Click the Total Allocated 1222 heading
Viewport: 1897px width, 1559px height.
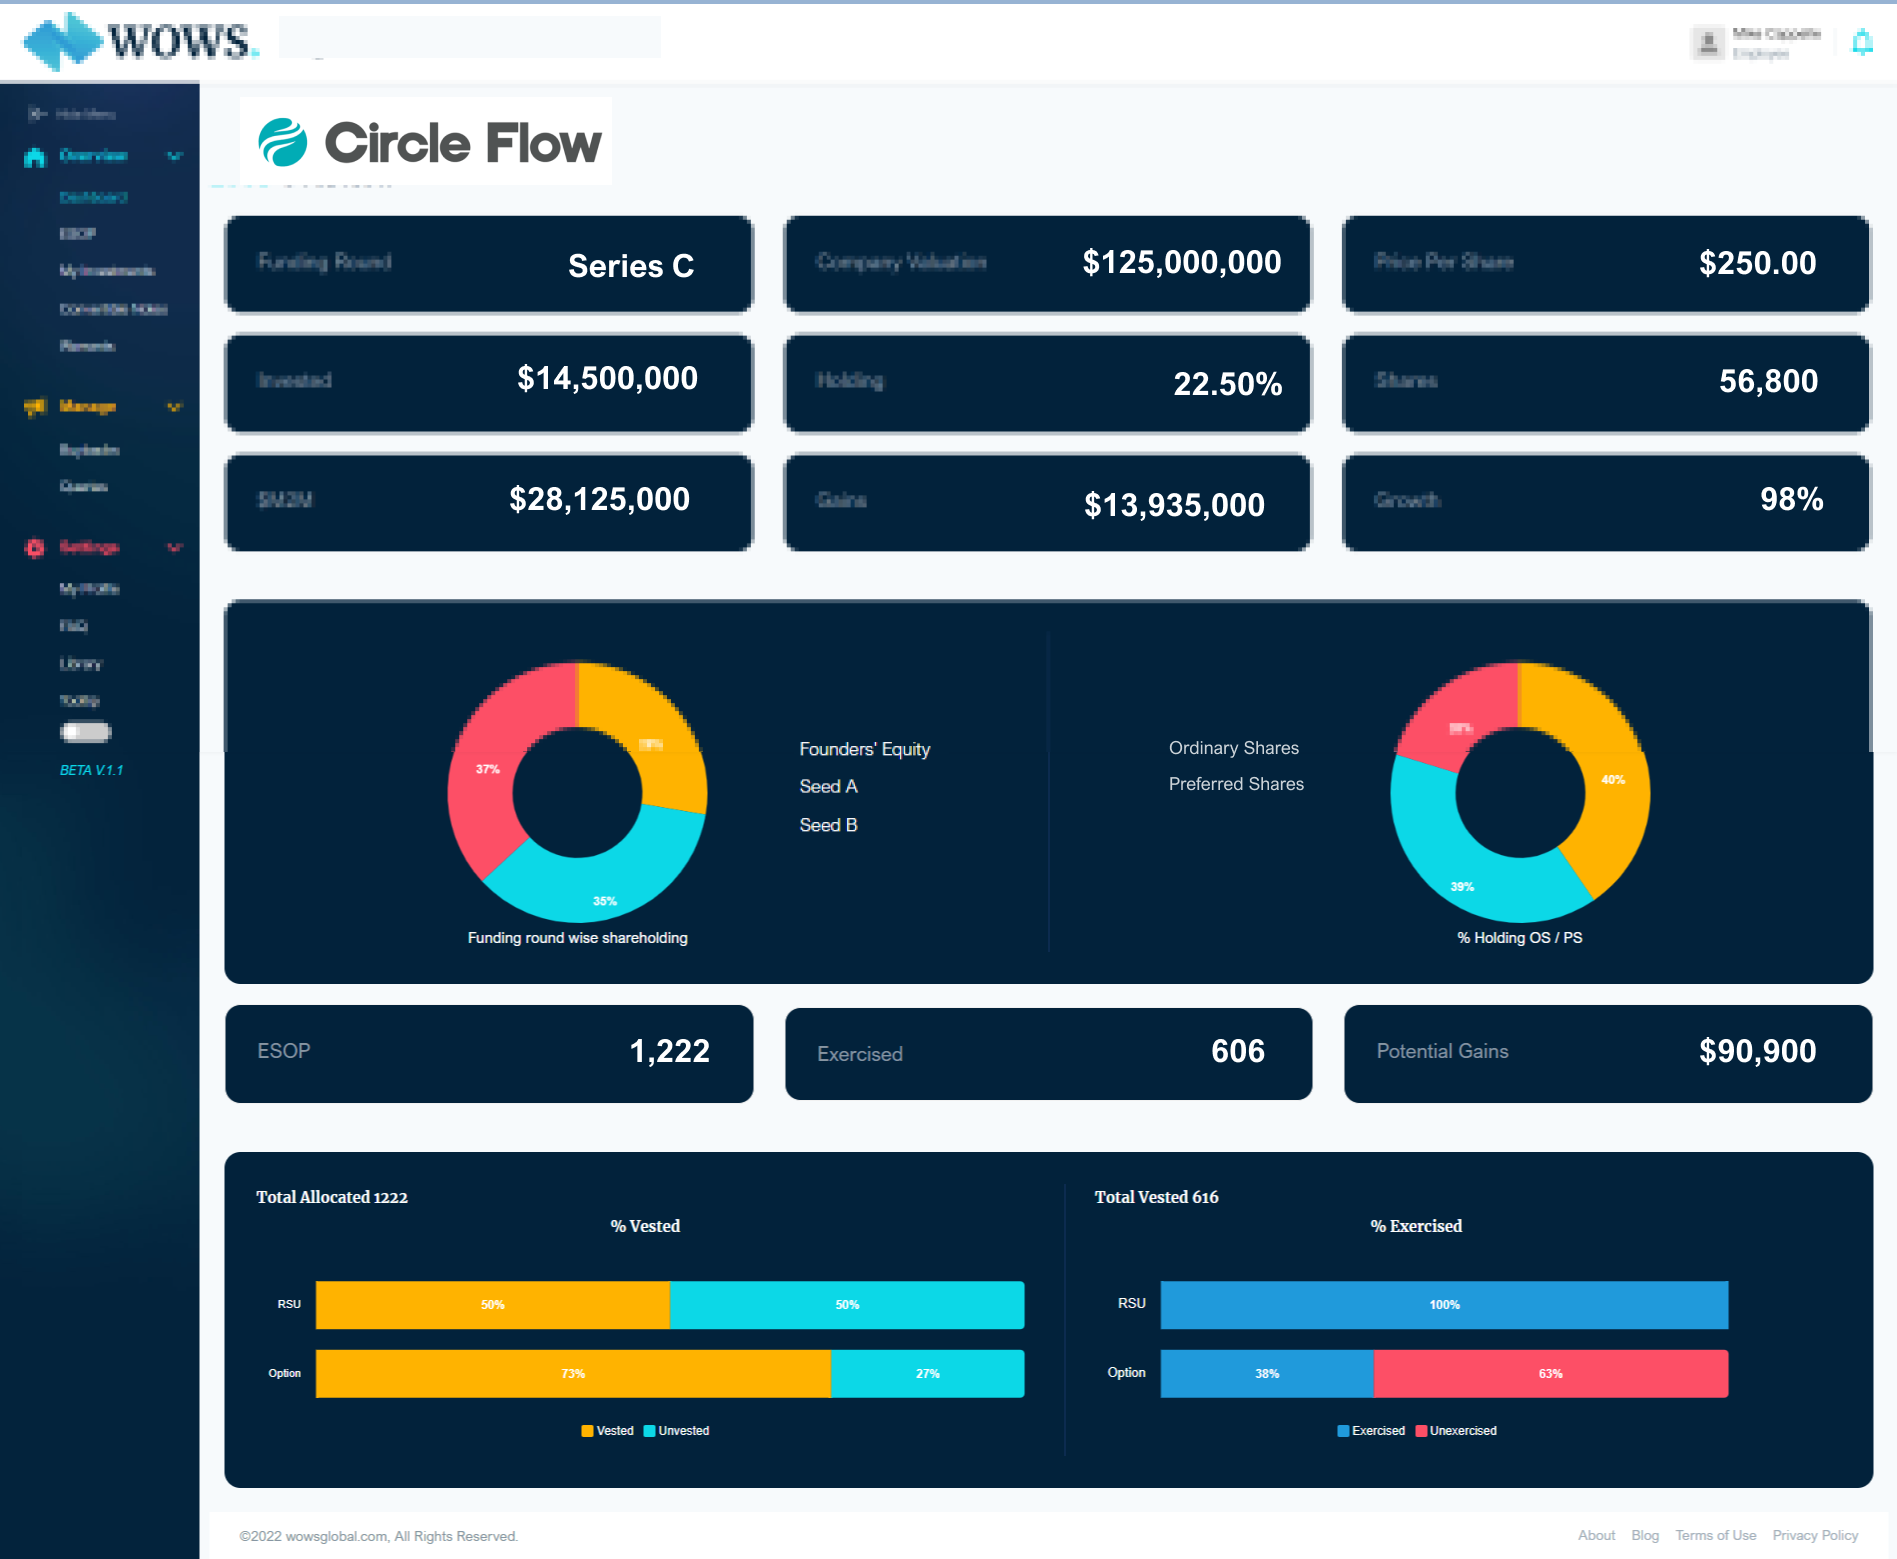coord(332,1197)
